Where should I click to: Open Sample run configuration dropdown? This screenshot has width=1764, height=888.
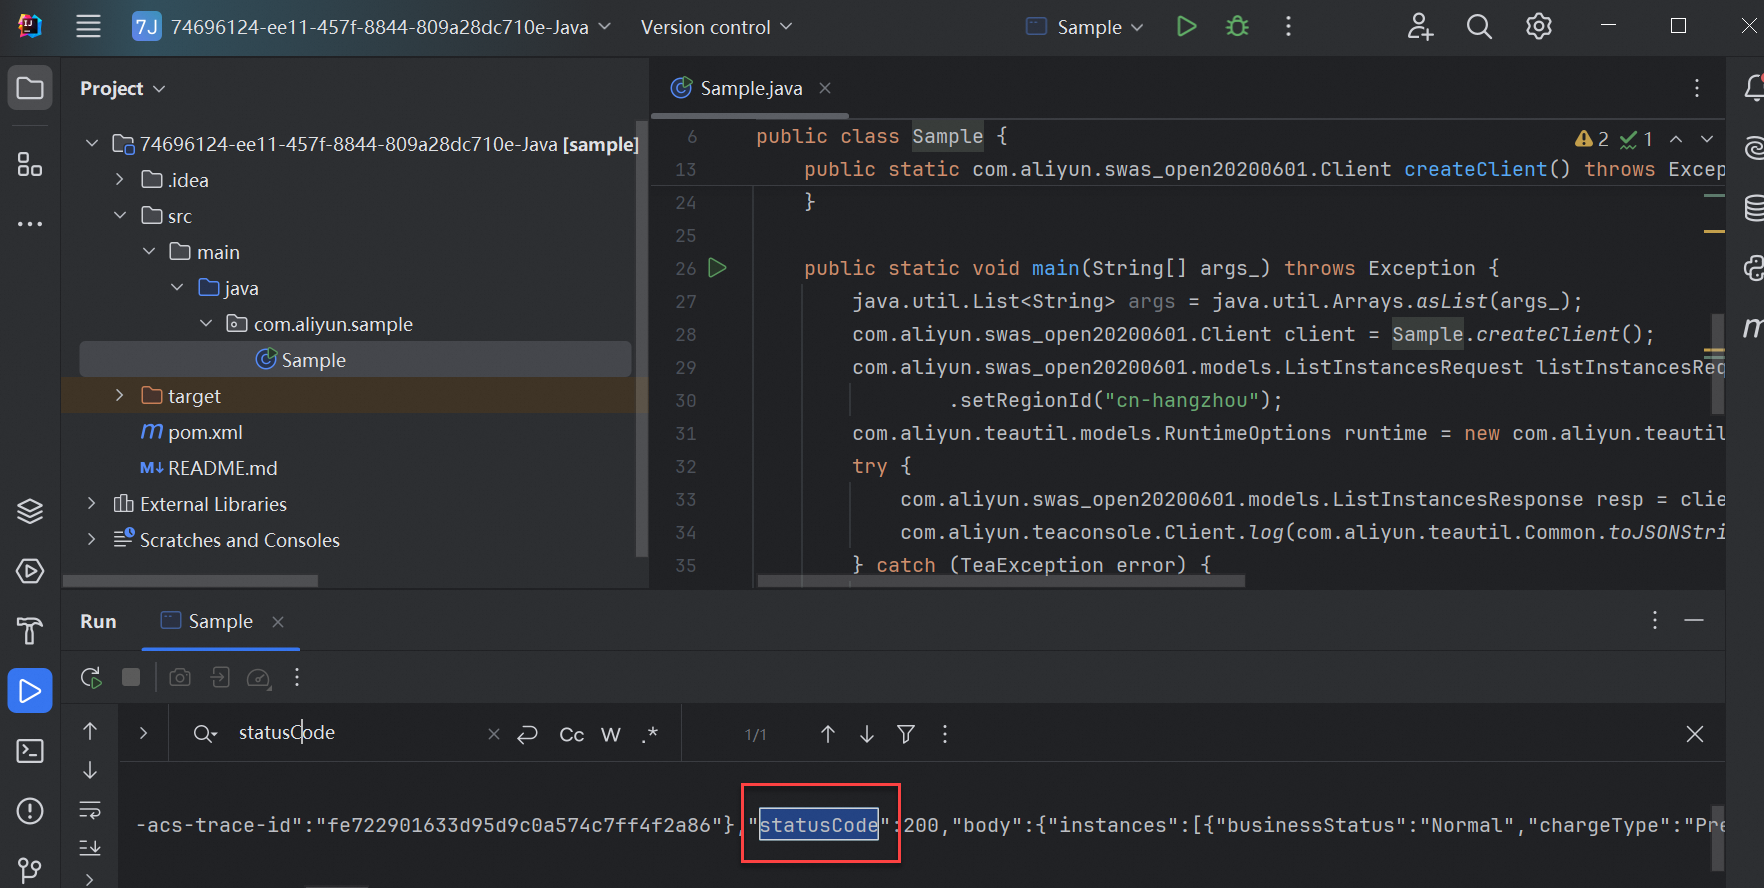[1085, 27]
